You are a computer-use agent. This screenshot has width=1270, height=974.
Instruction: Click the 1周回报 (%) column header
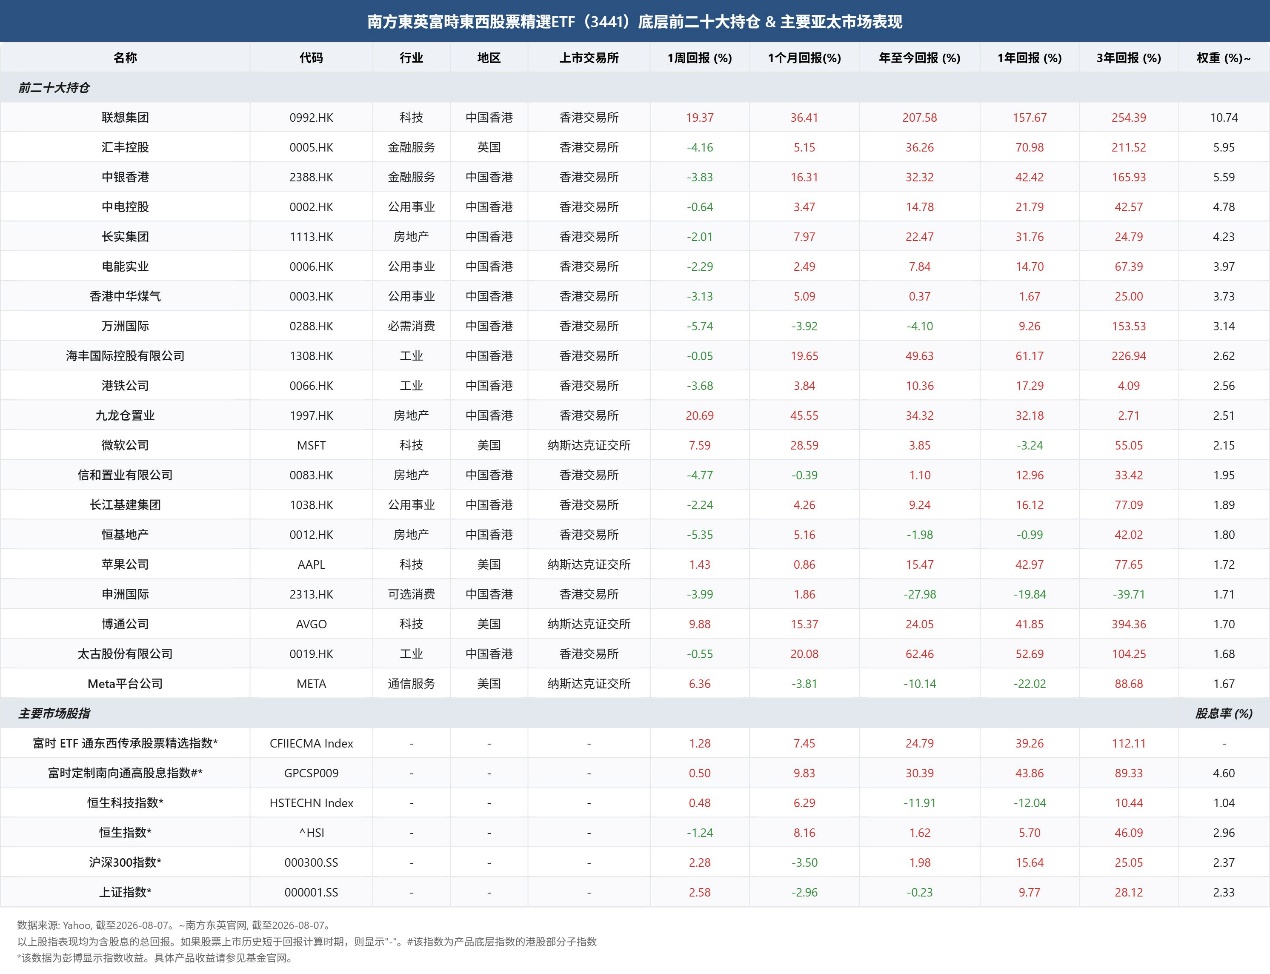point(700,58)
